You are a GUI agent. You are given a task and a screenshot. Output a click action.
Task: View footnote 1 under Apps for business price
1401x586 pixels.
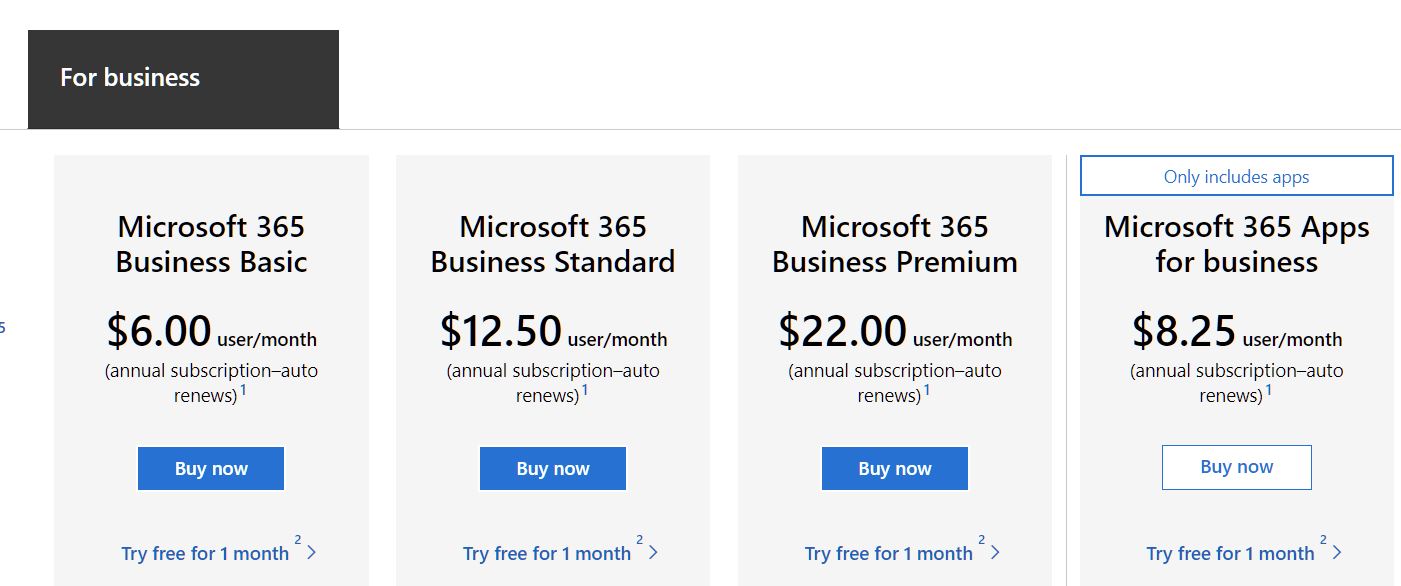1269,390
